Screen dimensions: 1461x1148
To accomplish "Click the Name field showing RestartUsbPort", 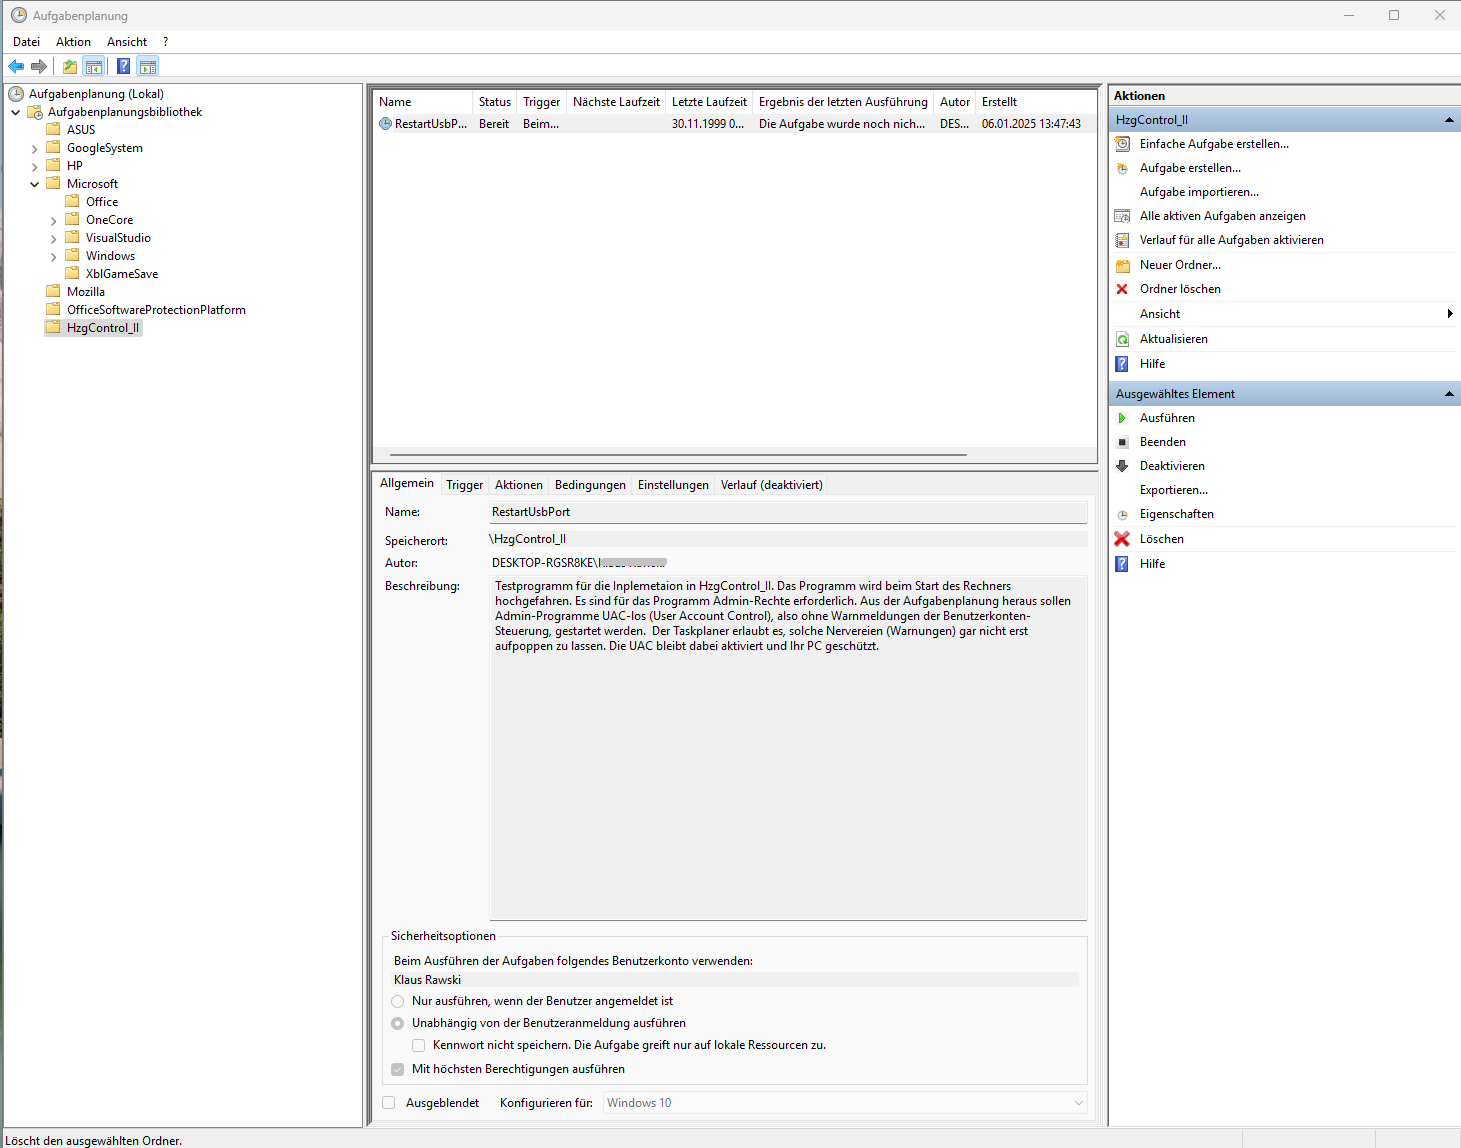I will (788, 512).
